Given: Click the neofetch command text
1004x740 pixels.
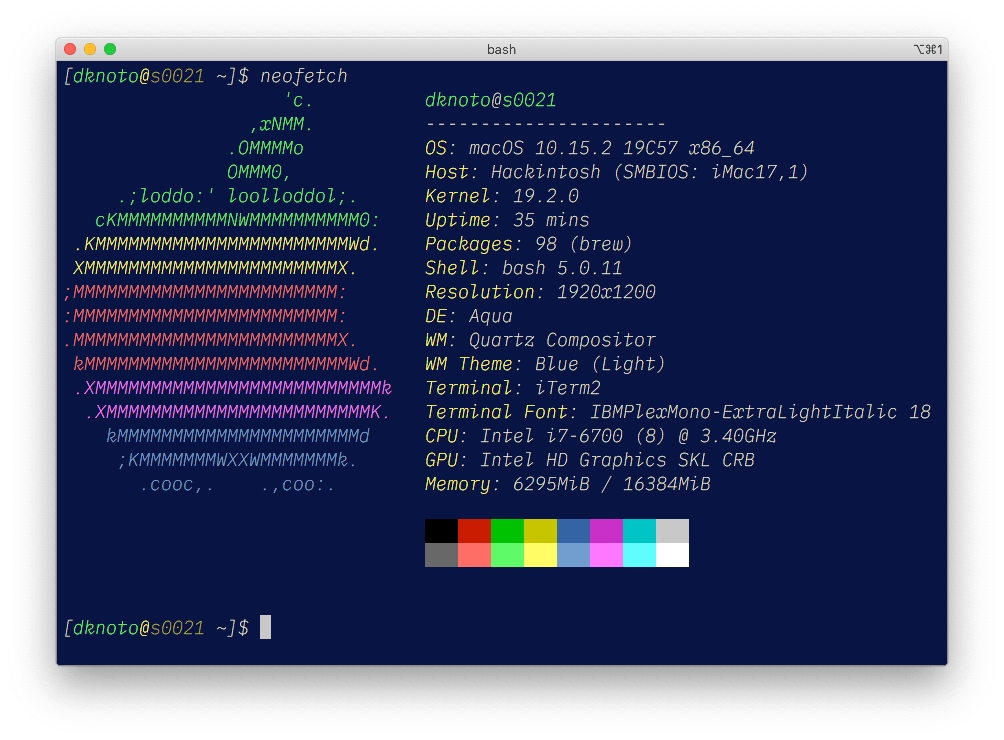Looking at the screenshot, I should coord(304,76).
